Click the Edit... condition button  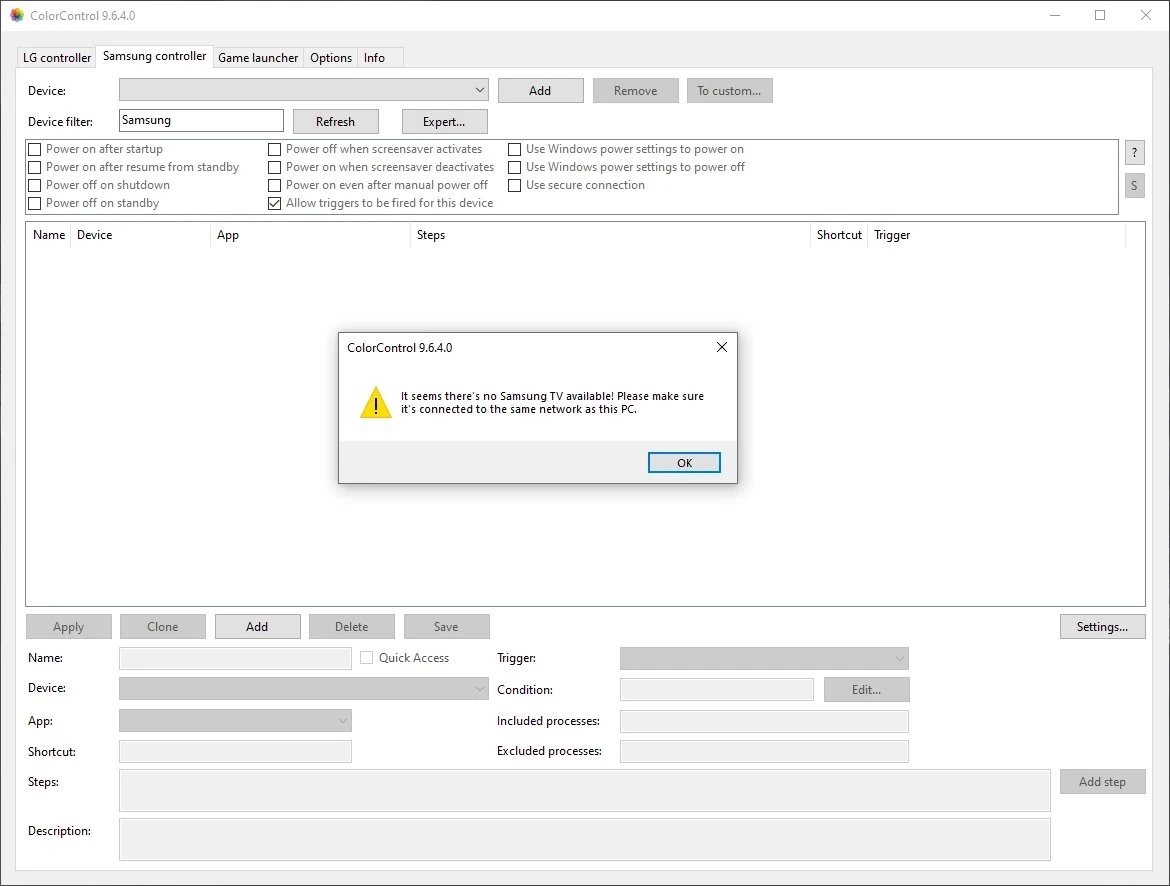coord(866,690)
